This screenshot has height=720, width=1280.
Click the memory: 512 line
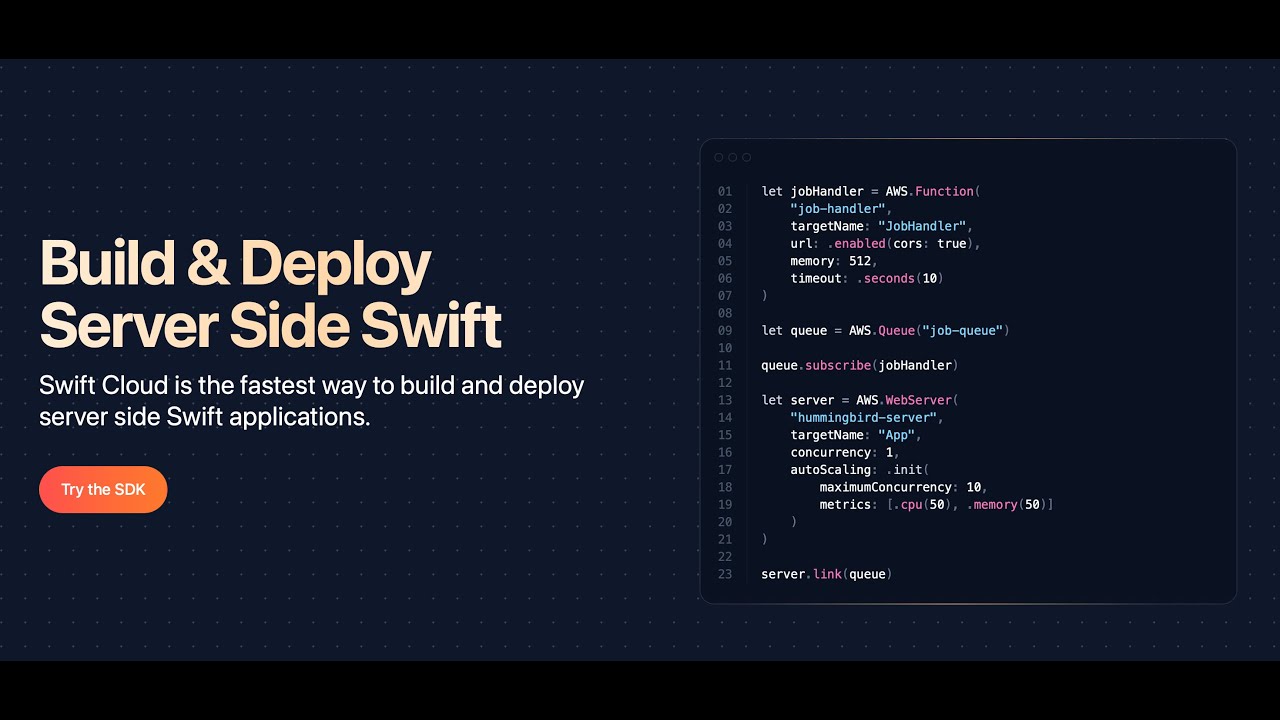[834, 261]
